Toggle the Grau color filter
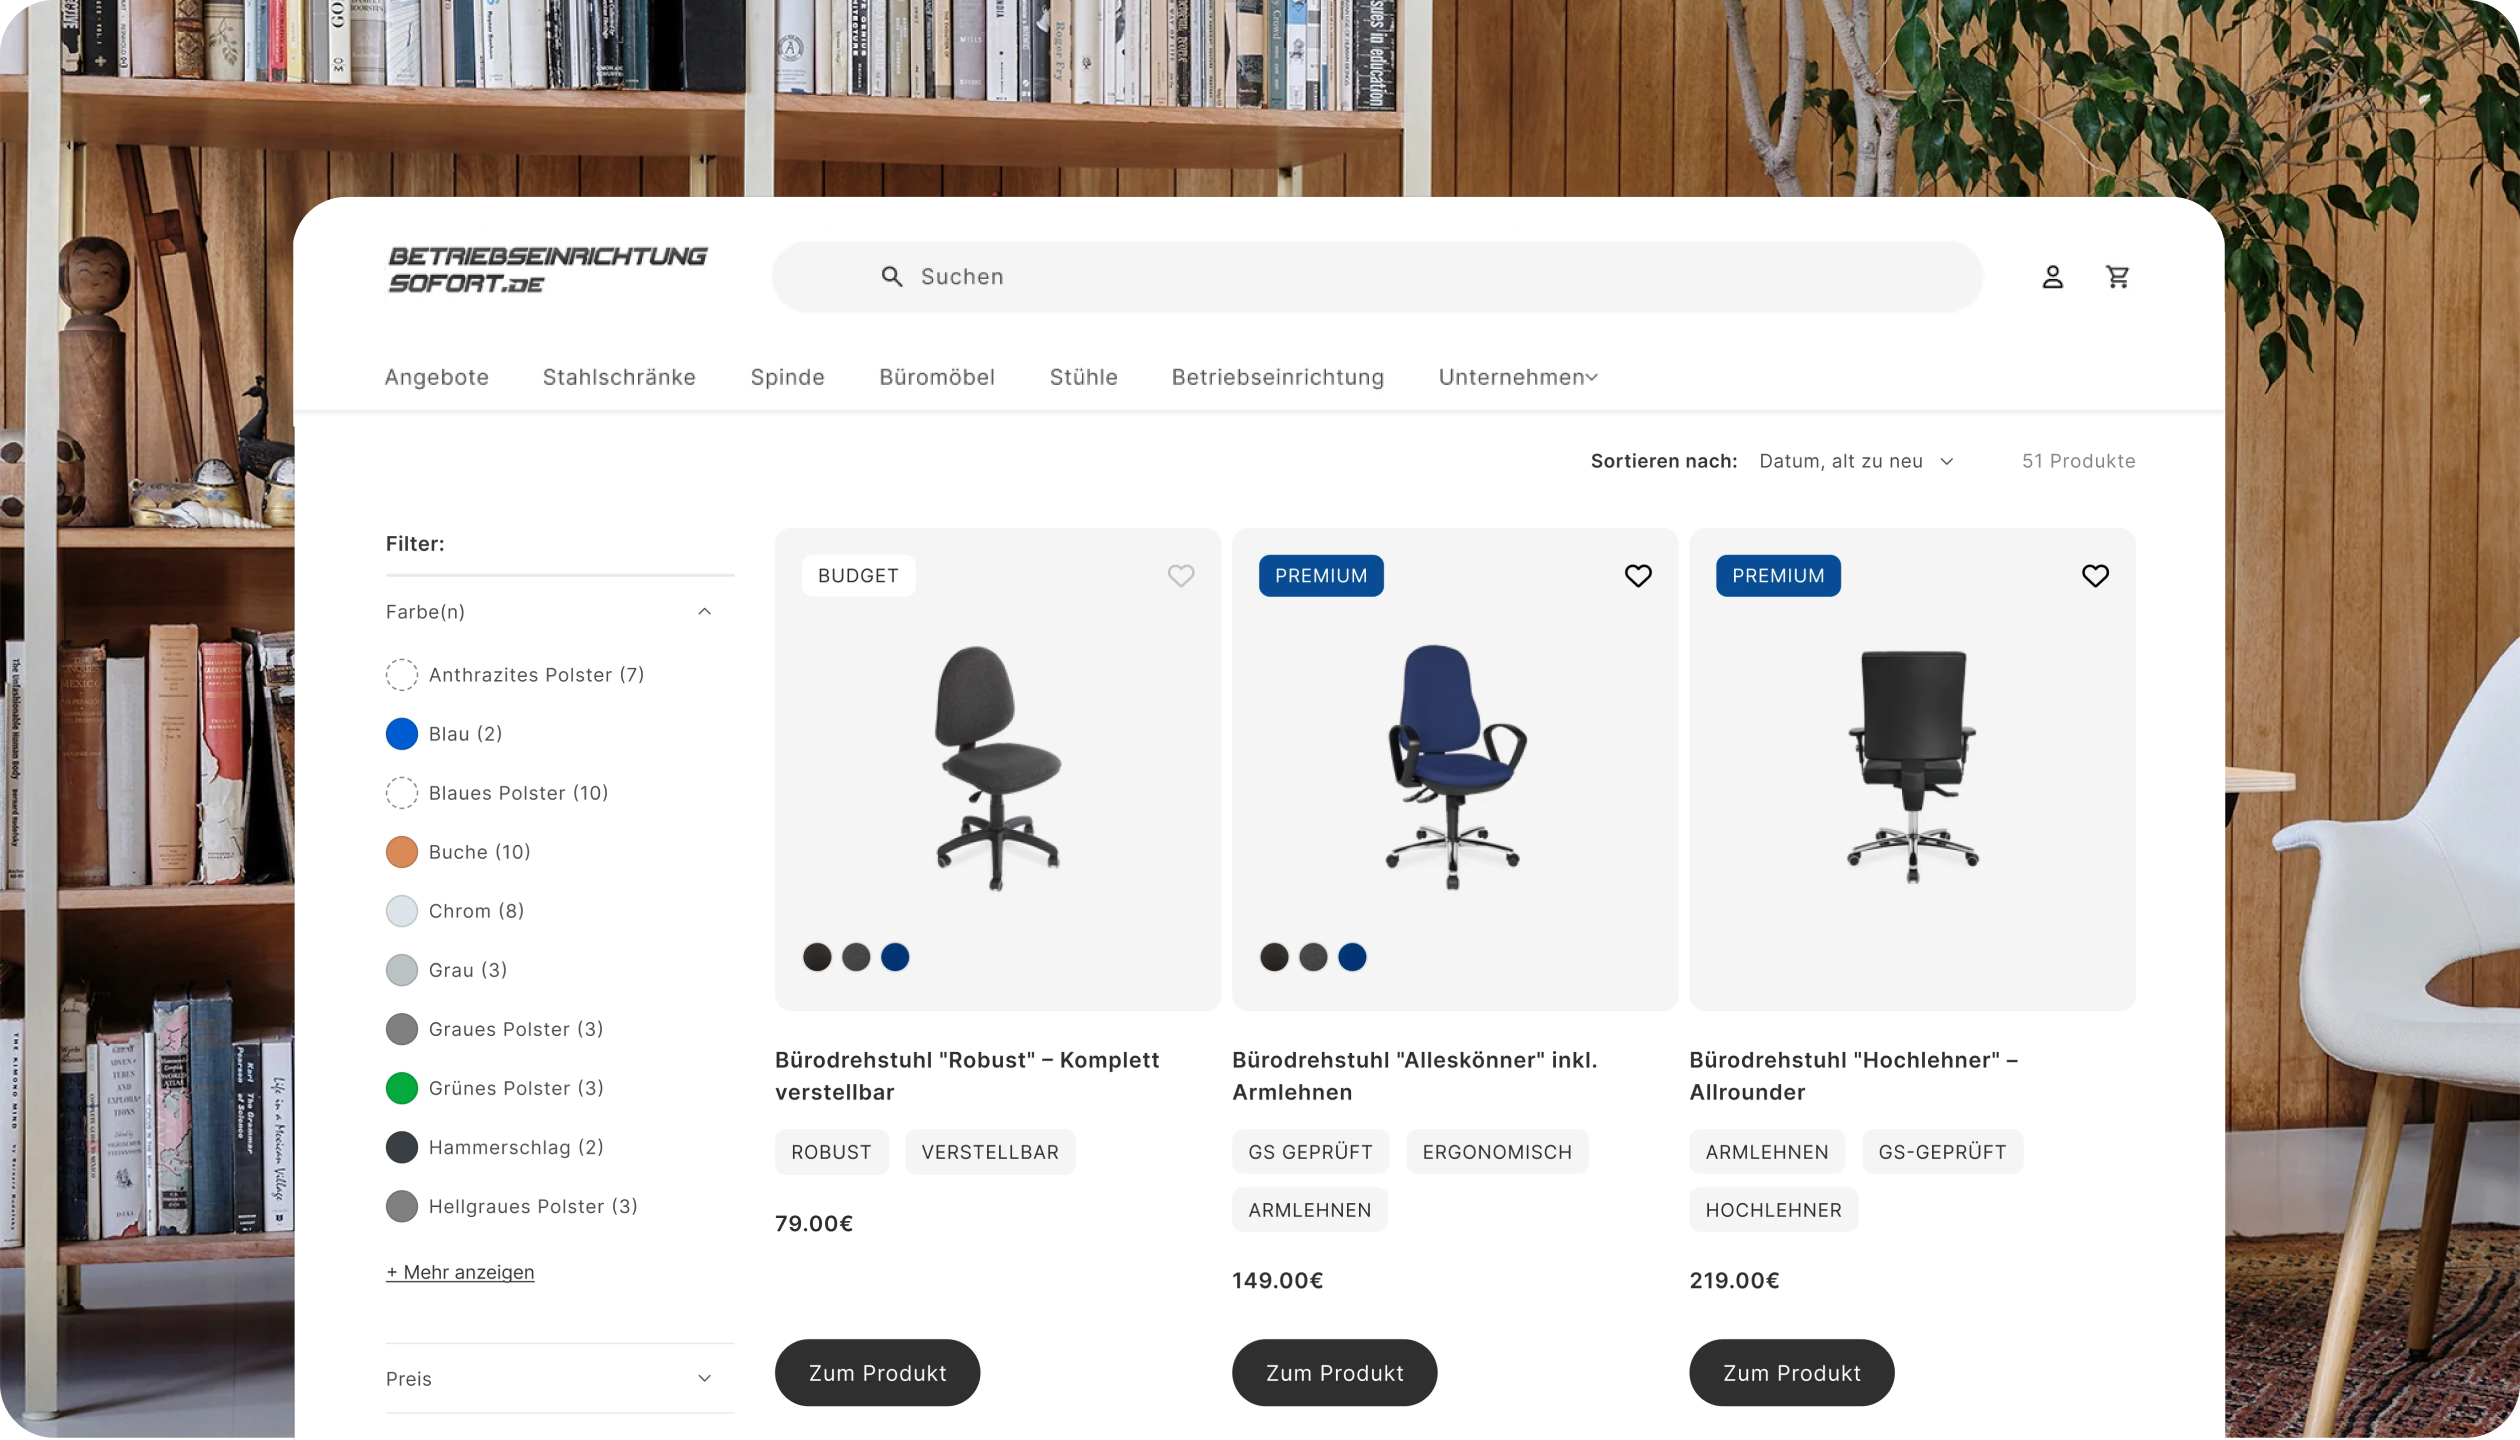2520x1440 pixels. tap(446, 970)
